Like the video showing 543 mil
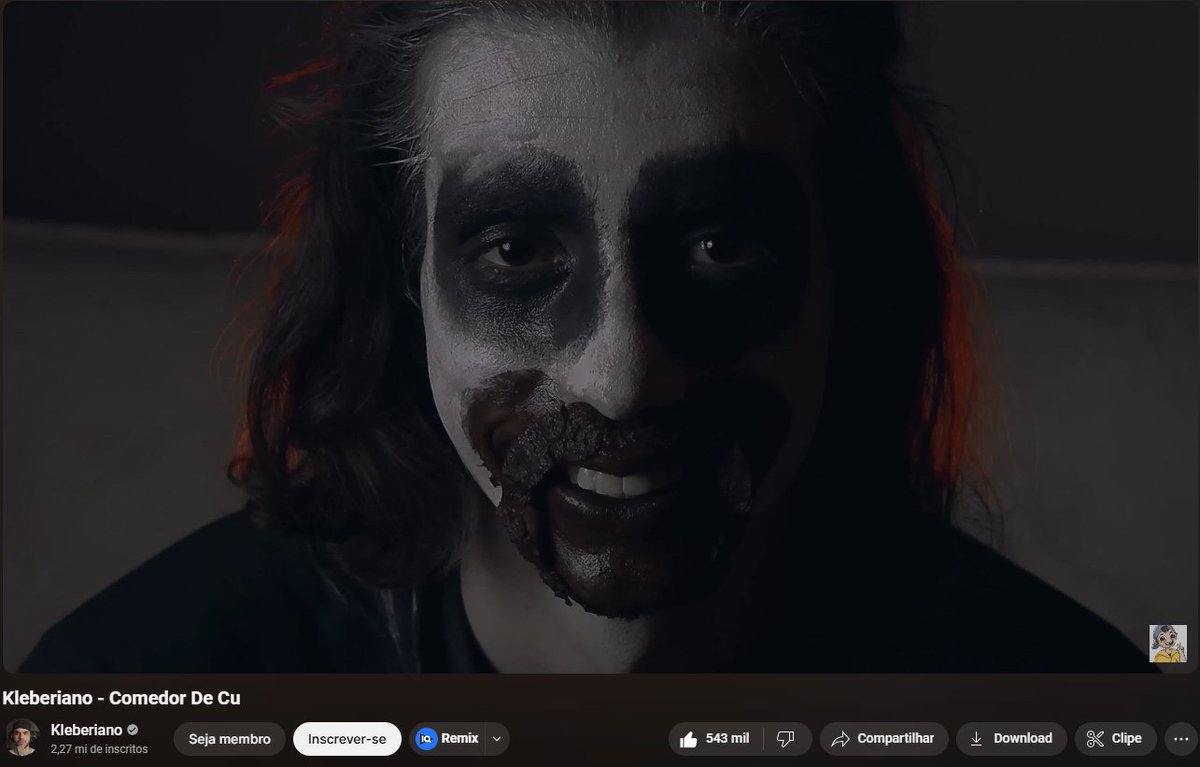Viewport: 1200px width, 767px height. [x=714, y=739]
